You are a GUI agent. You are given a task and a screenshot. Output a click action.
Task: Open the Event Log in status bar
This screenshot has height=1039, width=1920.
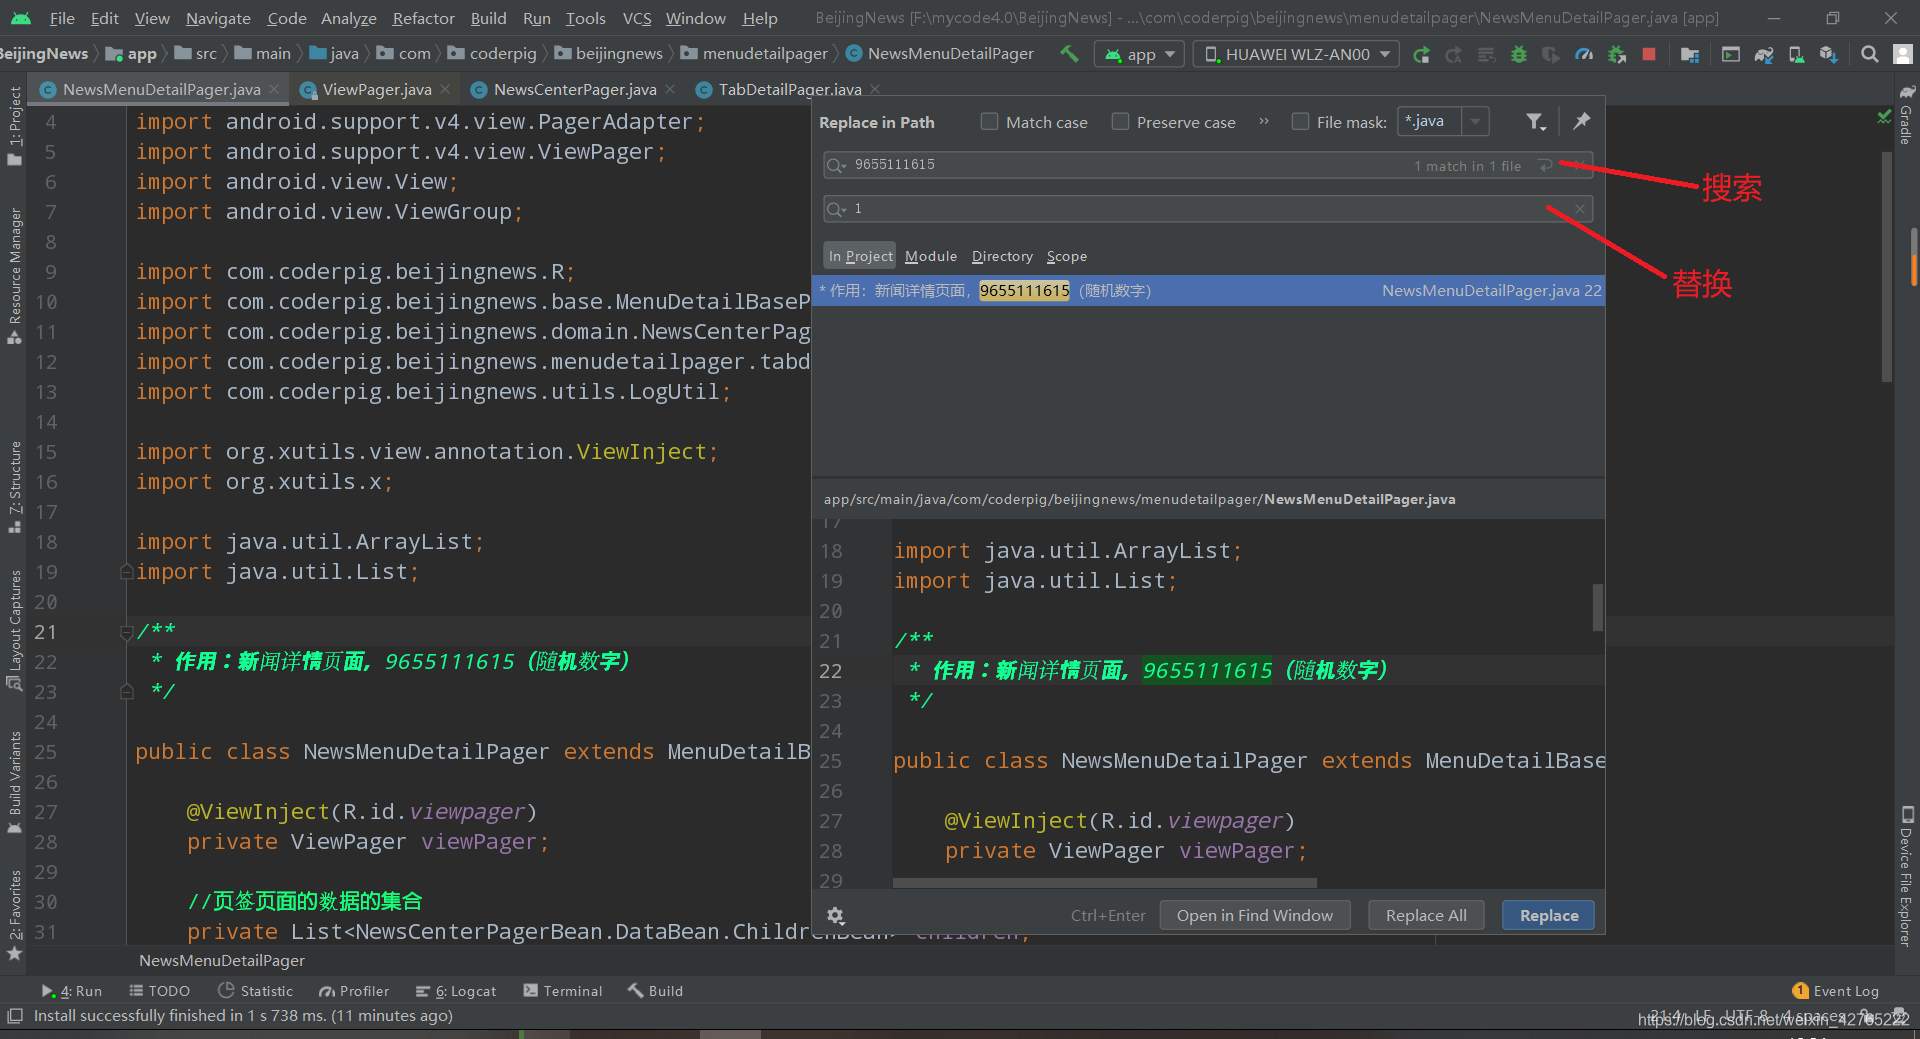coord(1836,991)
